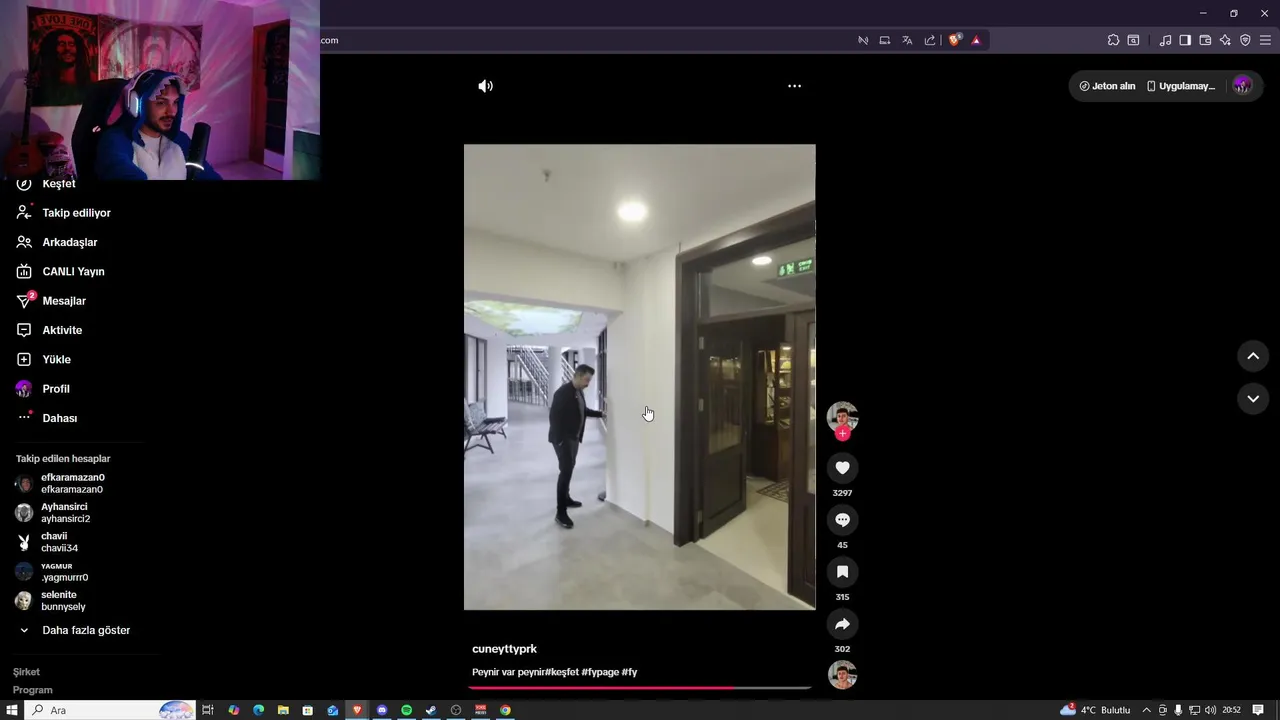Open Microsoft Edge from taskbar

pyautogui.click(x=258, y=710)
